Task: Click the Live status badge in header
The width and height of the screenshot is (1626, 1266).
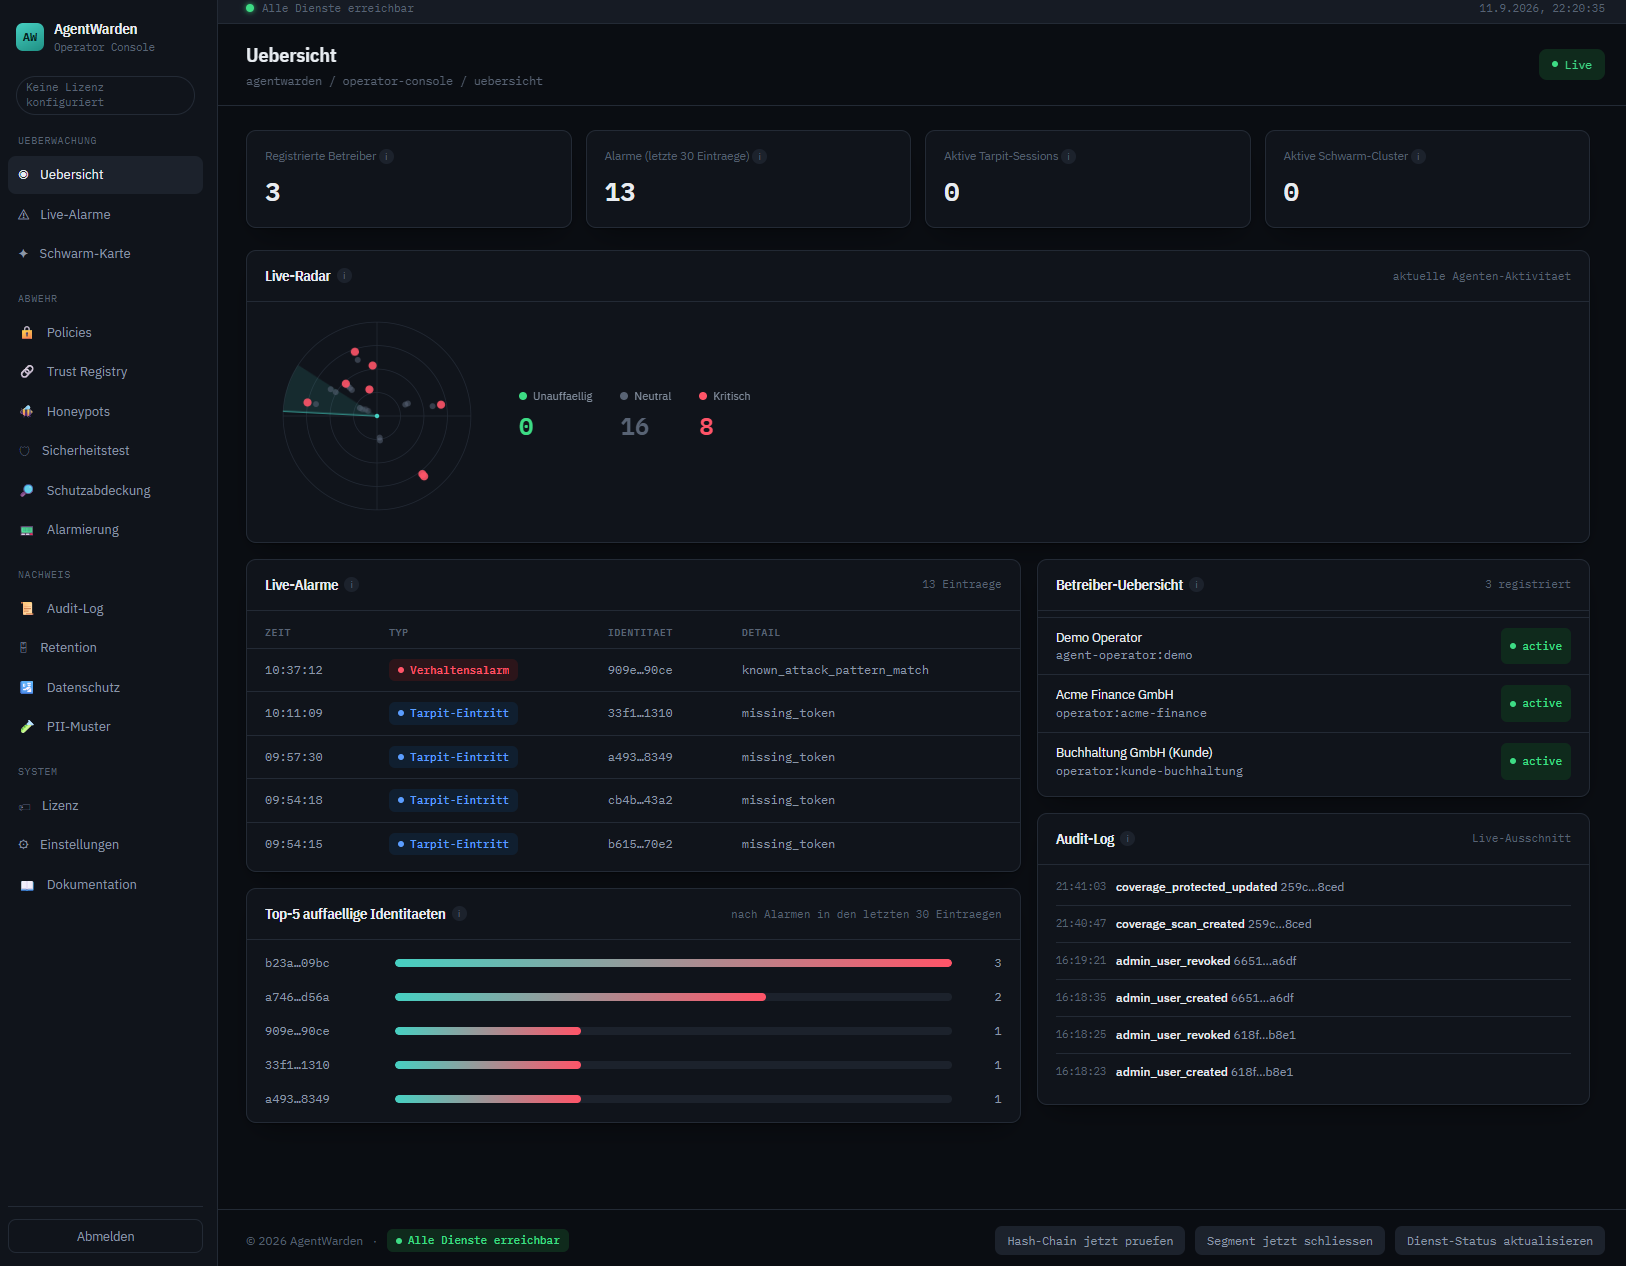Action: point(1572,65)
